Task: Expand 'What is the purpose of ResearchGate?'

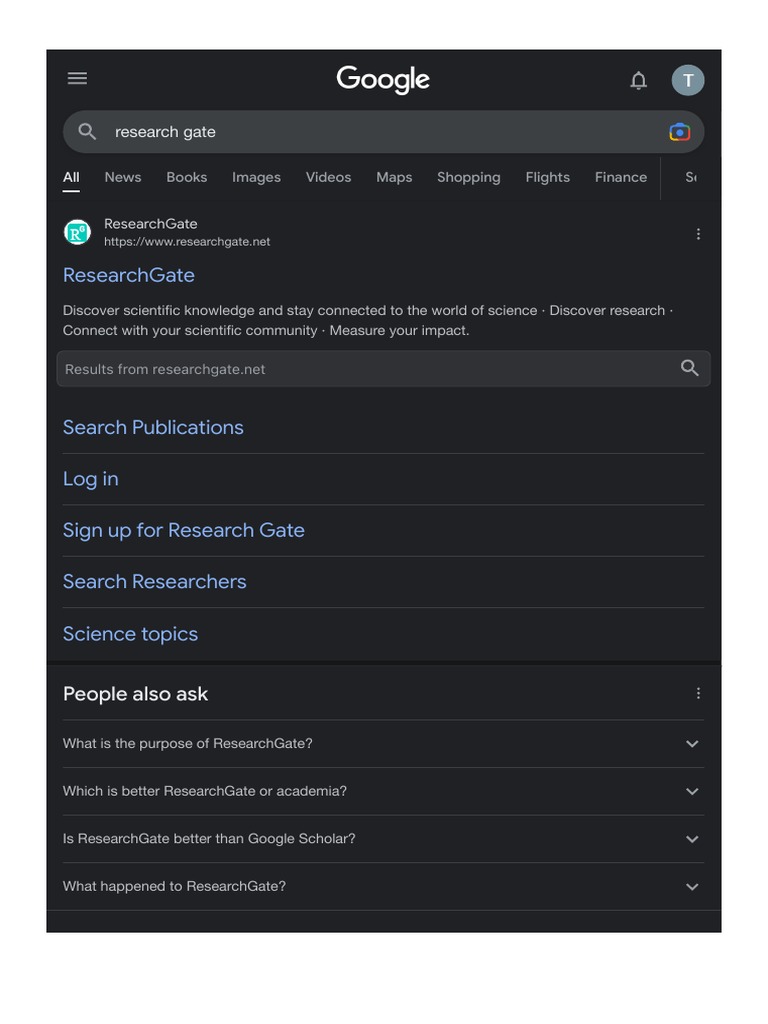Action: click(383, 743)
